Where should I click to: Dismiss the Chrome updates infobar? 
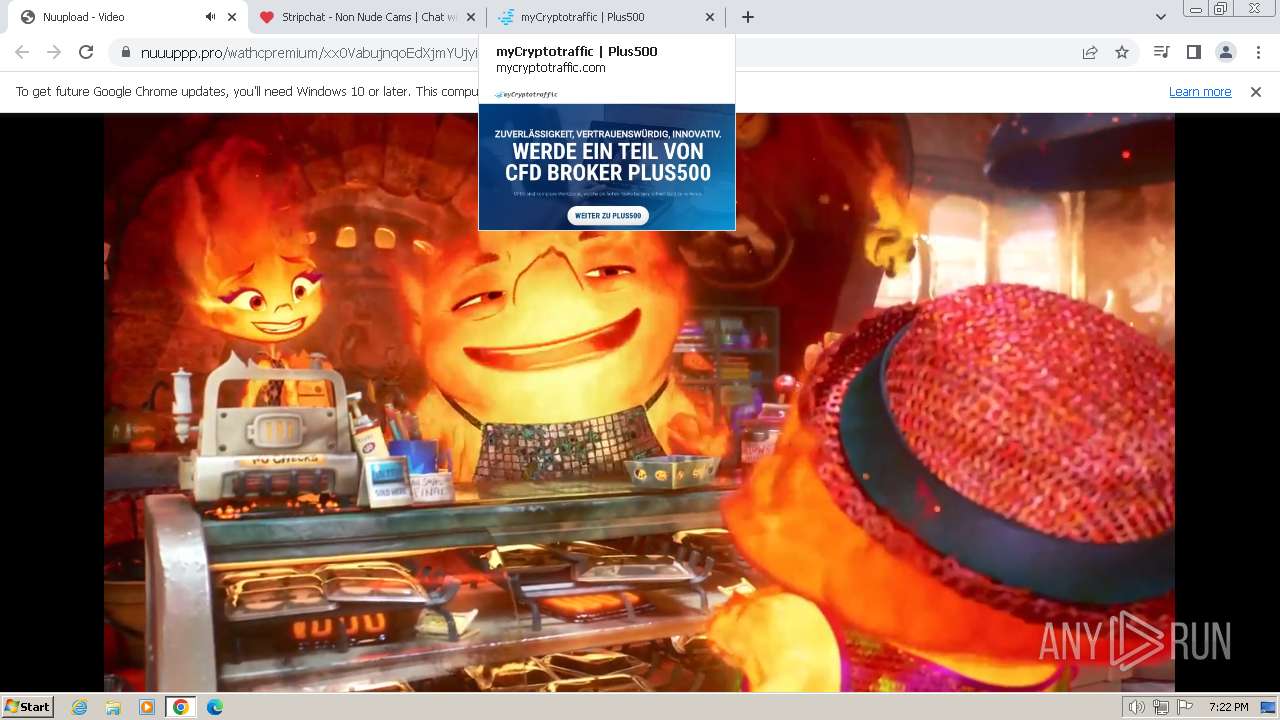click(1256, 91)
